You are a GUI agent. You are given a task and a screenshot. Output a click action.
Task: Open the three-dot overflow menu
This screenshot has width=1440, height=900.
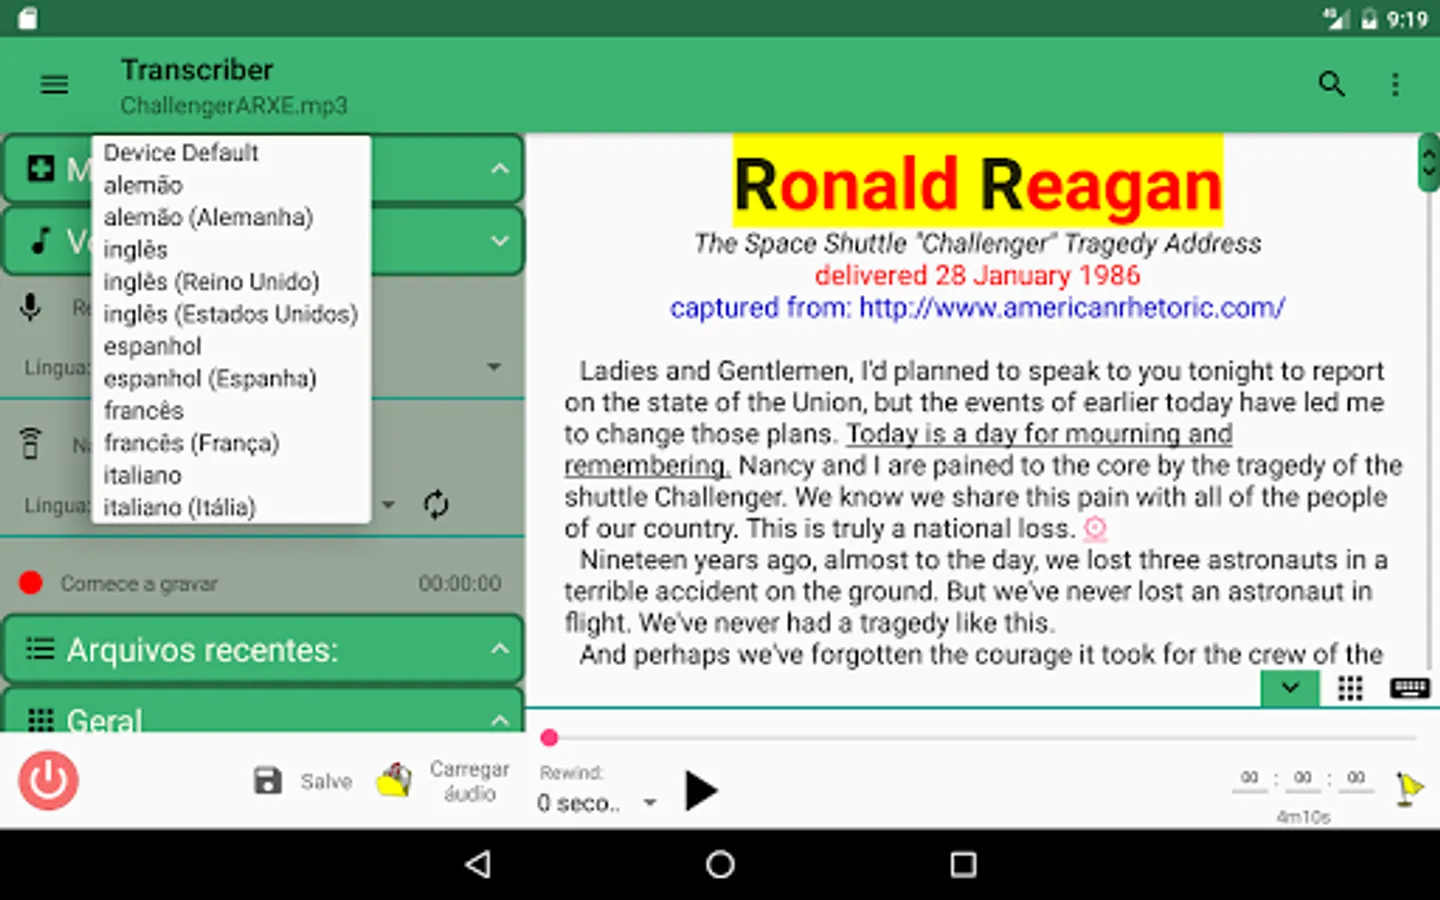[1395, 85]
